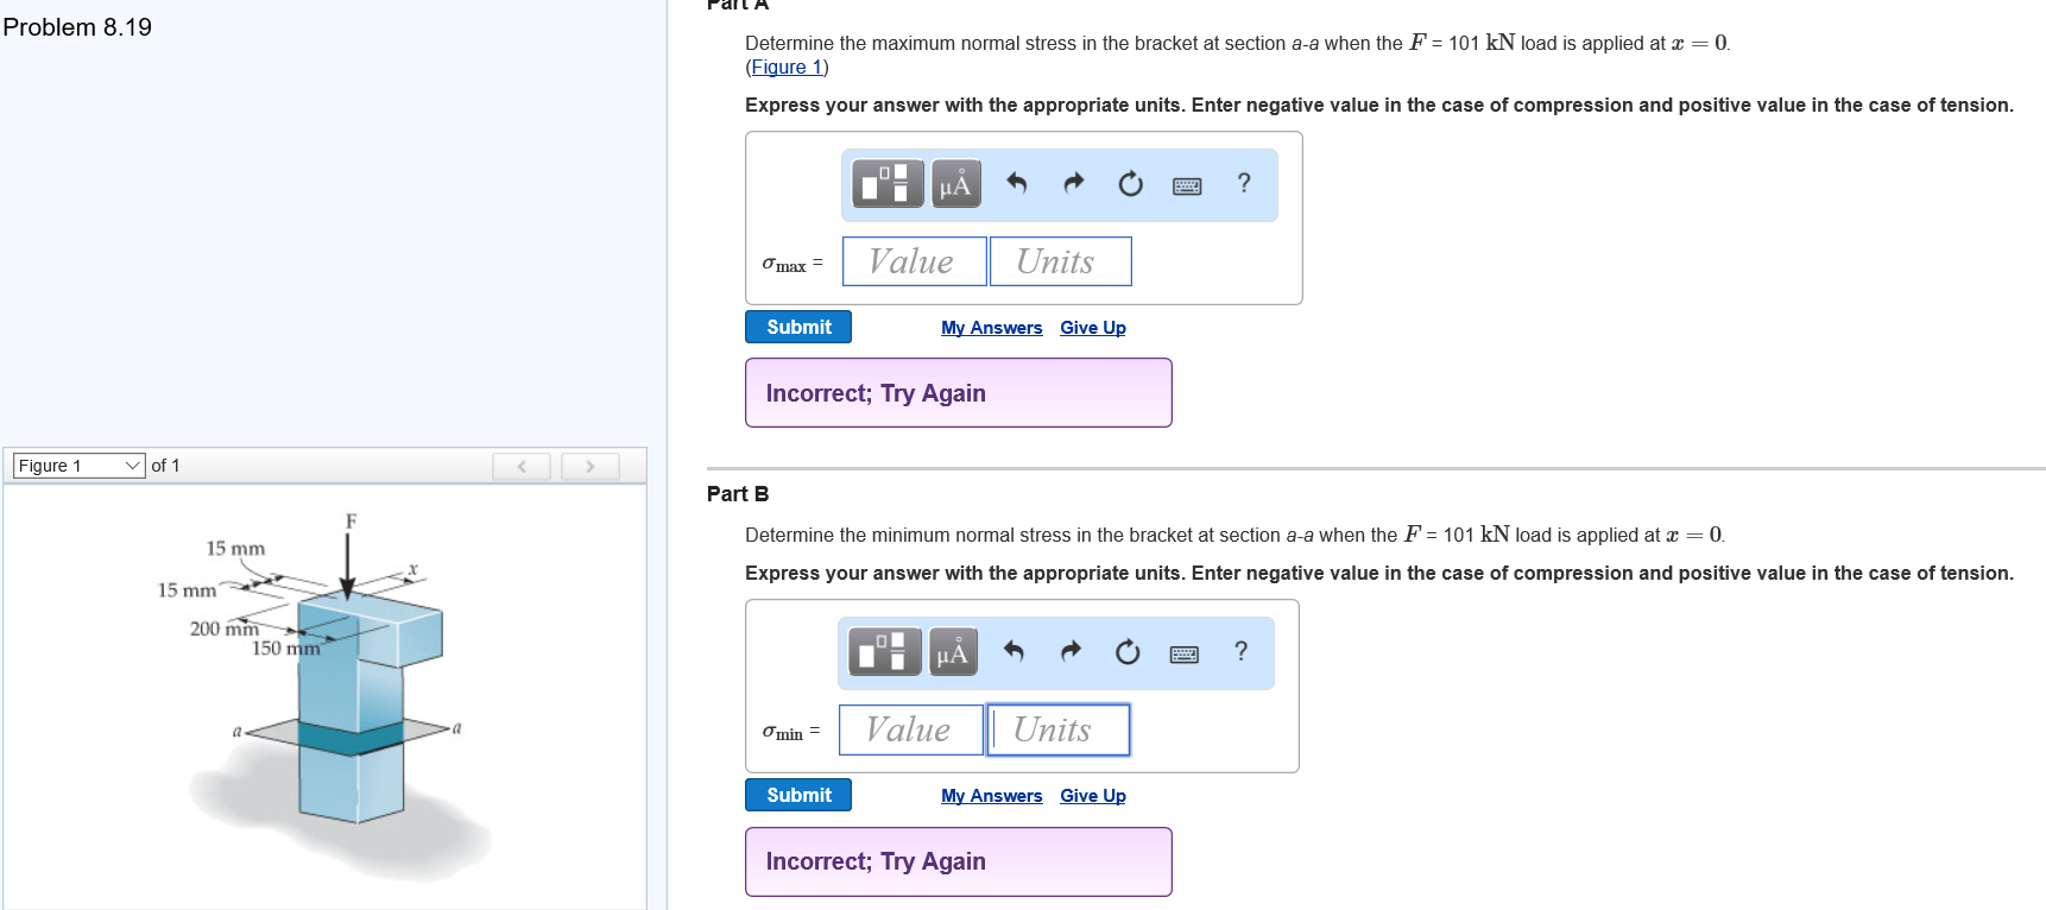Click the σmax Units input field
This screenshot has width=2046, height=910.
(1061, 261)
